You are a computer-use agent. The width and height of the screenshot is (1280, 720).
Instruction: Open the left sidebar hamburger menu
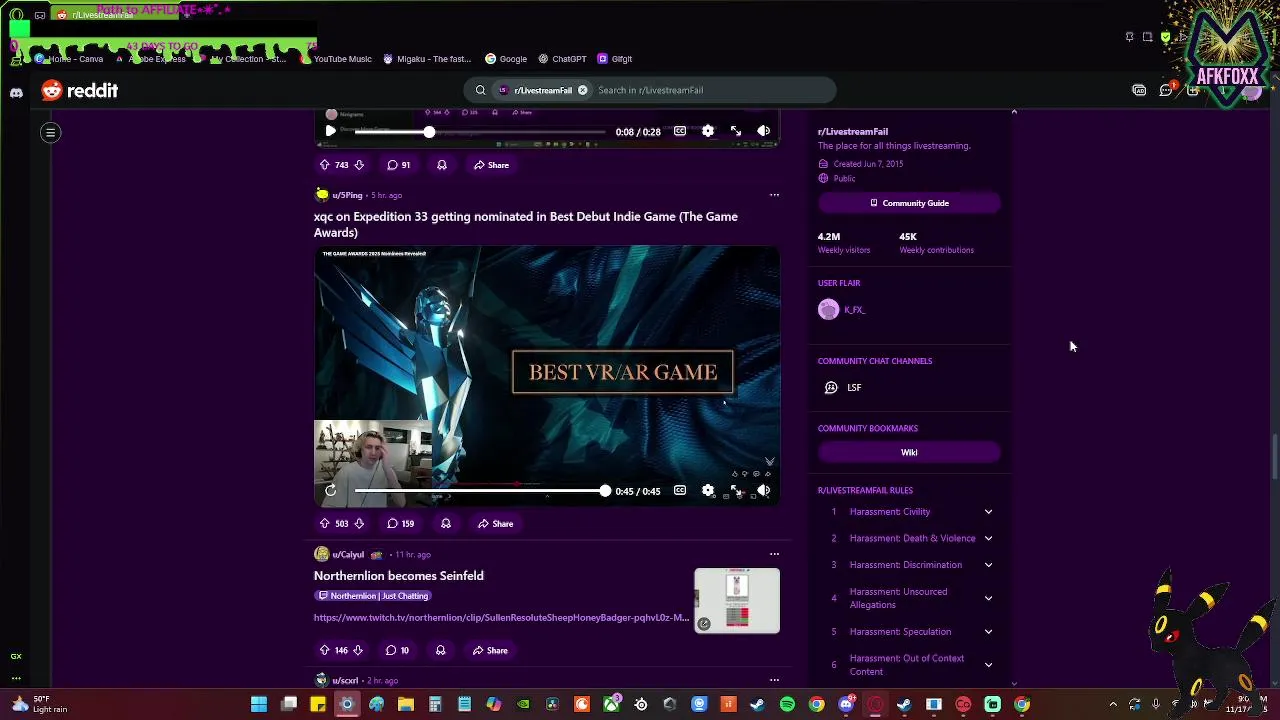(50, 132)
